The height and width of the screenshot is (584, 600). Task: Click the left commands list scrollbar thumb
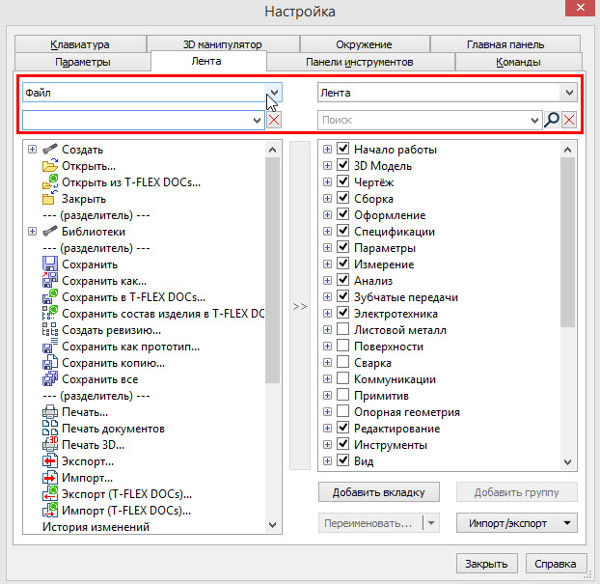pos(272,270)
